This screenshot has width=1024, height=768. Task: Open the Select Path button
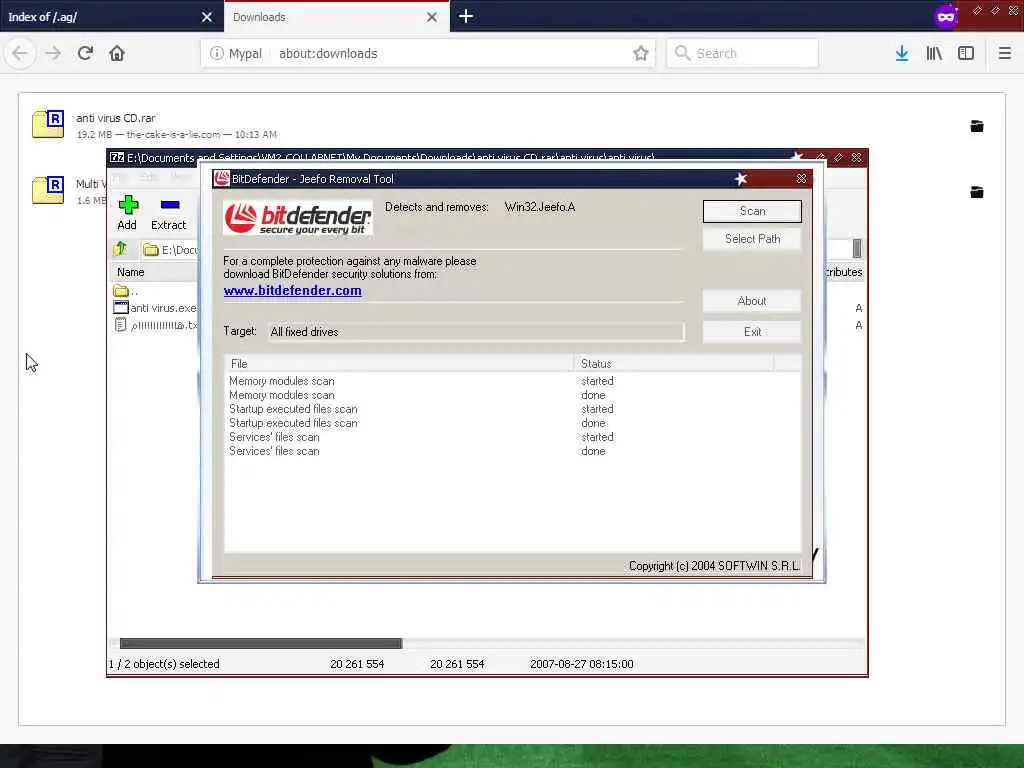point(752,239)
